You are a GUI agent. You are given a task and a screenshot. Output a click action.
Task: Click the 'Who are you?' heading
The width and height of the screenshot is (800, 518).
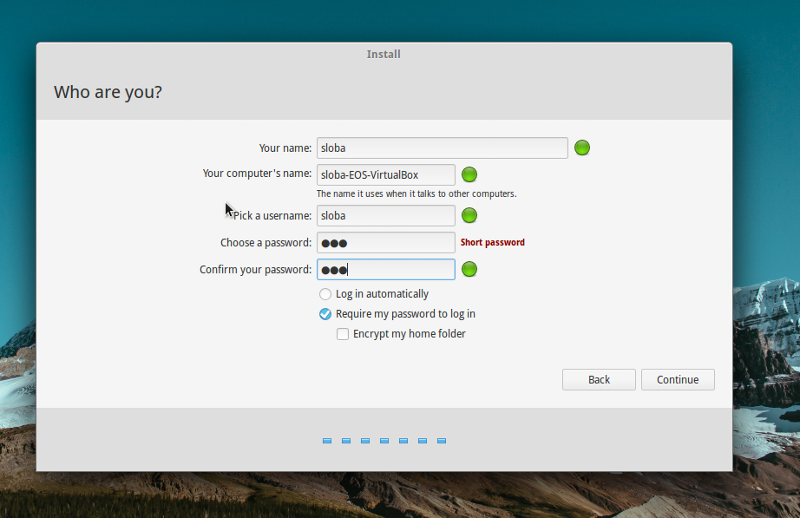[108, 92]
